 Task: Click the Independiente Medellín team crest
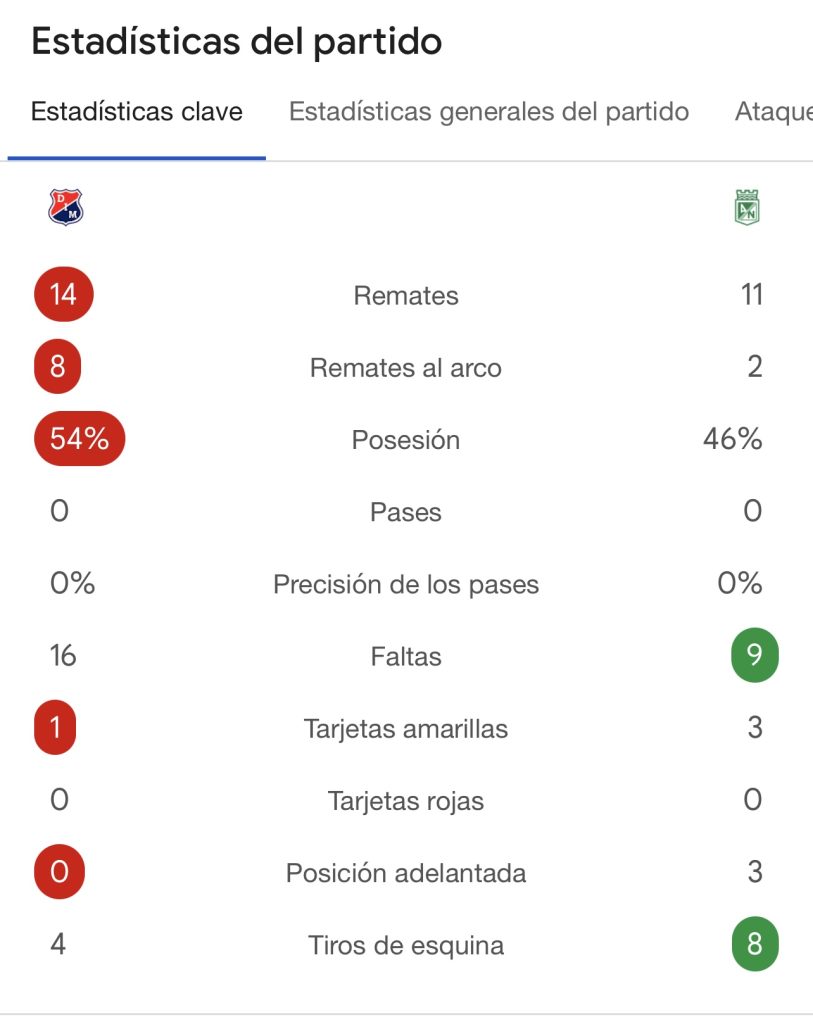pyautogui.click(x=66, y=207)
